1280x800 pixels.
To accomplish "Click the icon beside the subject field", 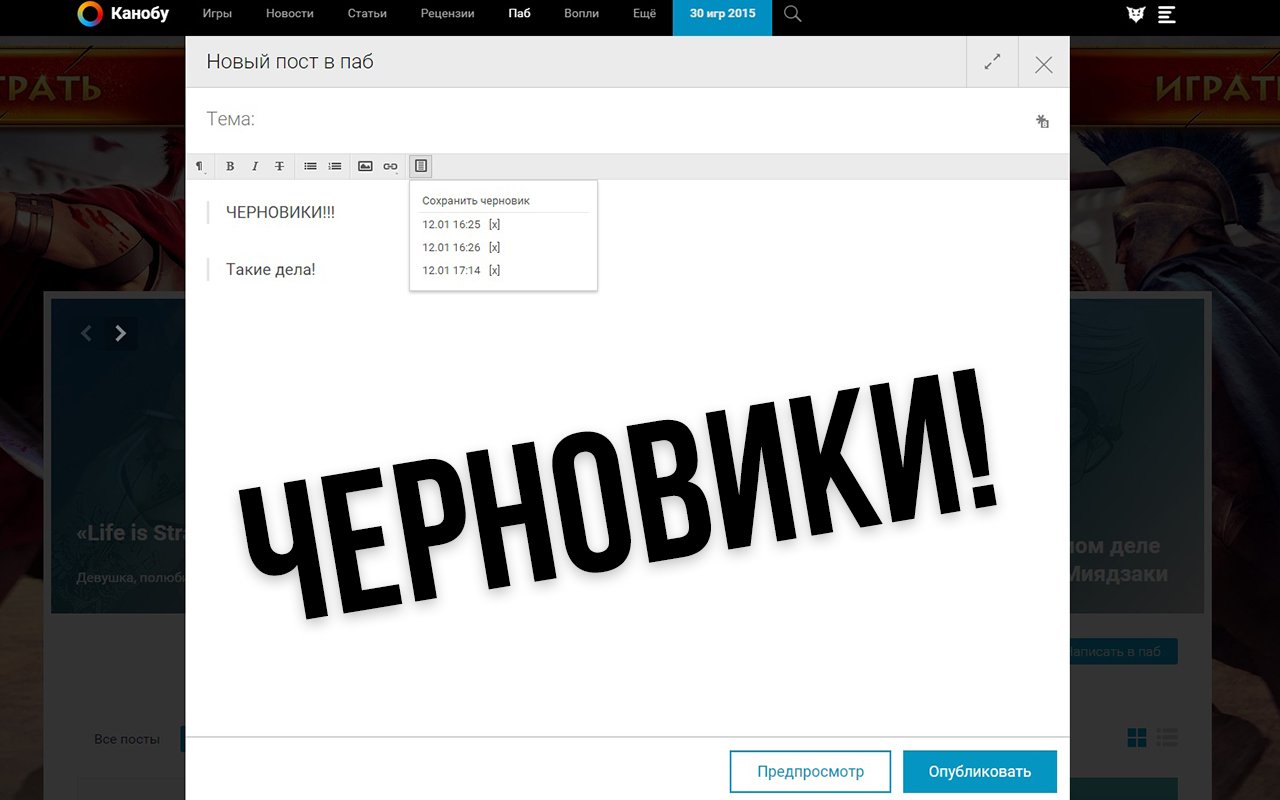I will pyautogui.click(x=1042, y=121).
